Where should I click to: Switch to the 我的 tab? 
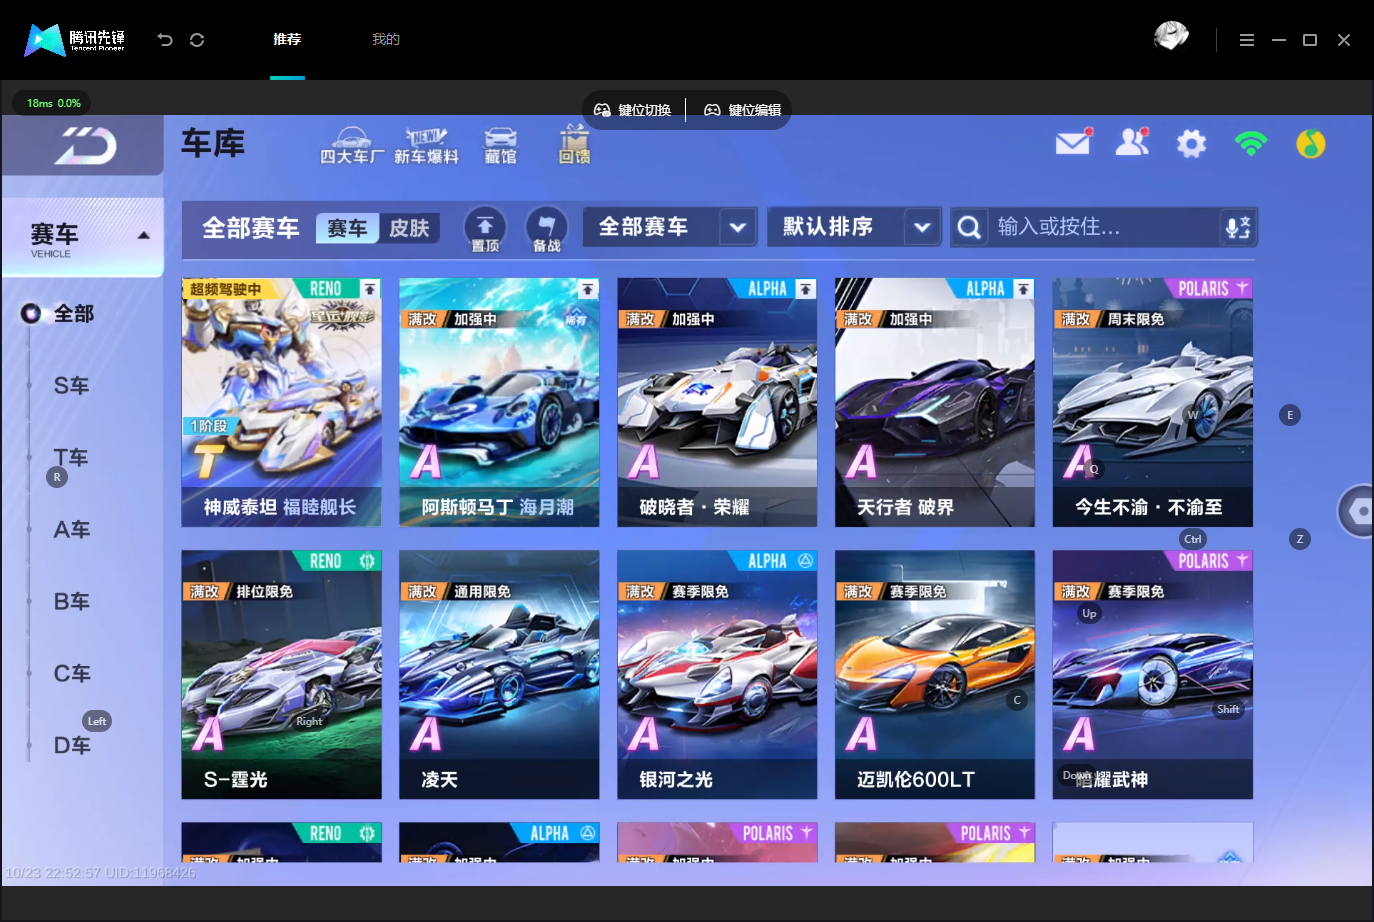386,40
